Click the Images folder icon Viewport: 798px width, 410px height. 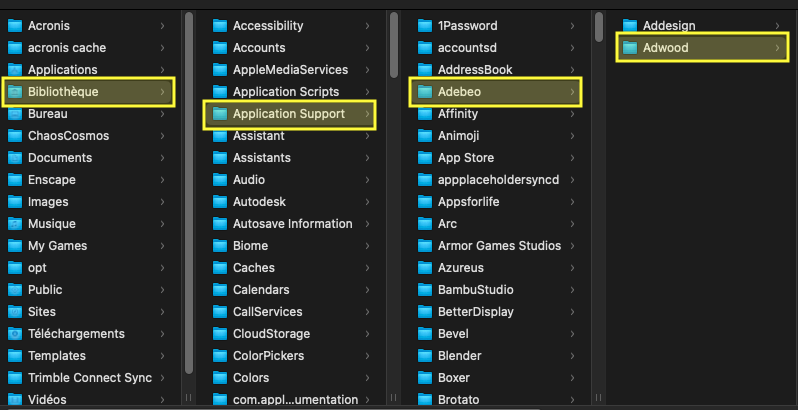pos(15,202)
